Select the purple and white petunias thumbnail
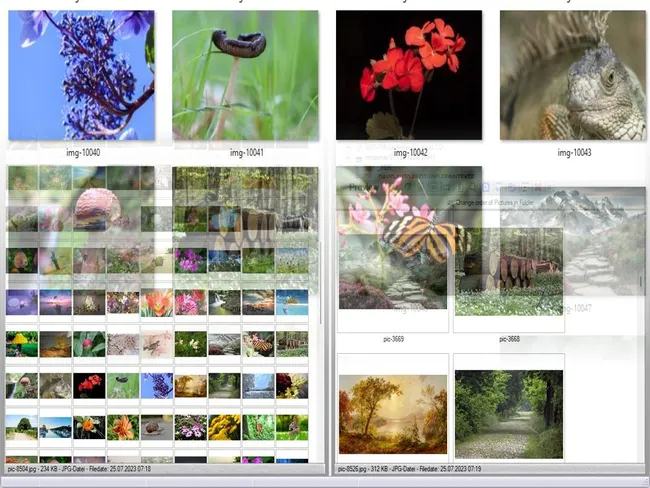This screenshot has width=650, height=488. [191, 427]
